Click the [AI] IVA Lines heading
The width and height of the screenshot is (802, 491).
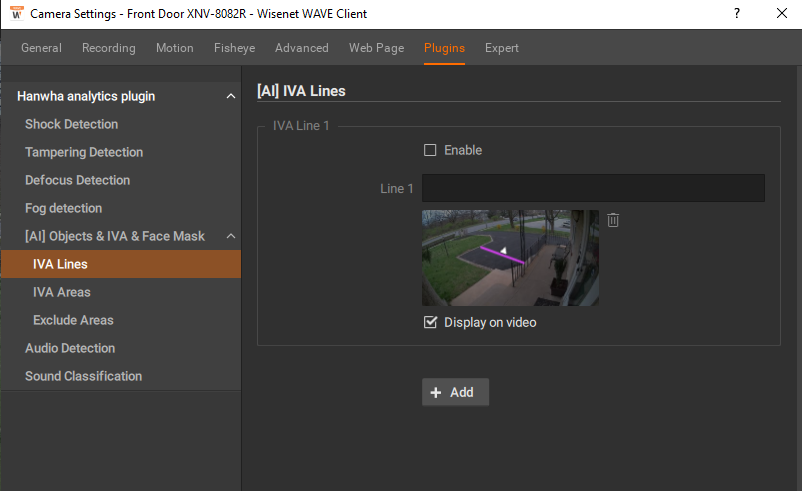point(301,91)
